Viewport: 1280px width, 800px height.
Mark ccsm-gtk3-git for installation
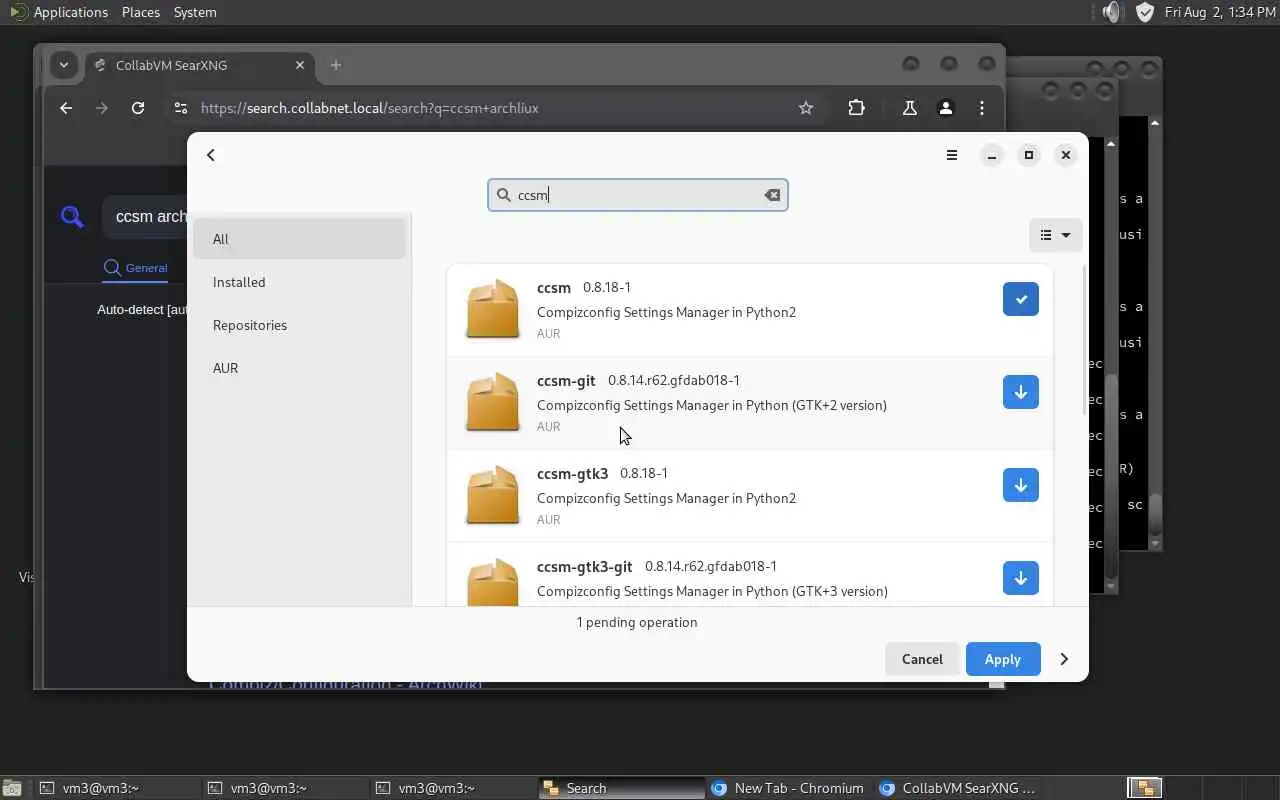coord(1021,578)
